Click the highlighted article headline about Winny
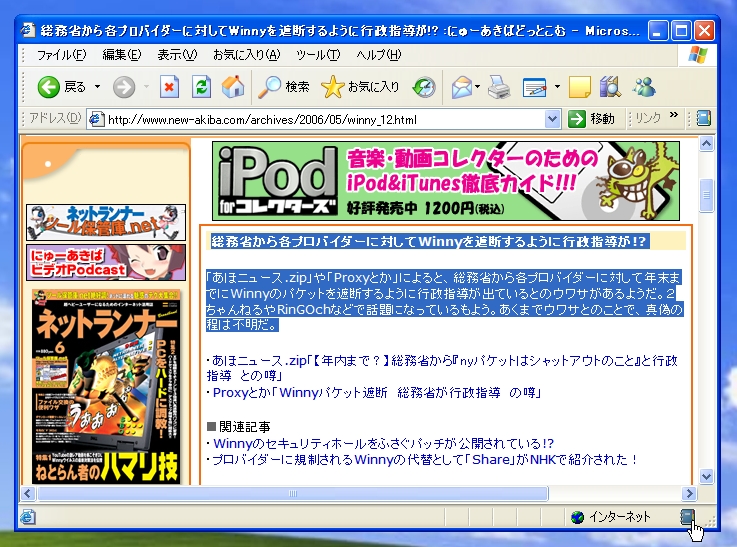This screenshot has width=737, height=547. [430, 242]
